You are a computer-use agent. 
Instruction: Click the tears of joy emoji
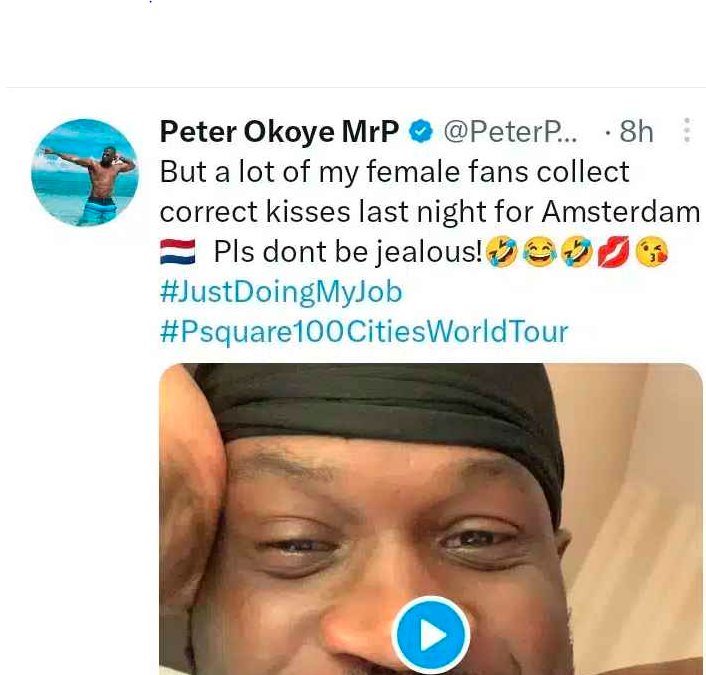coord(538,252)
